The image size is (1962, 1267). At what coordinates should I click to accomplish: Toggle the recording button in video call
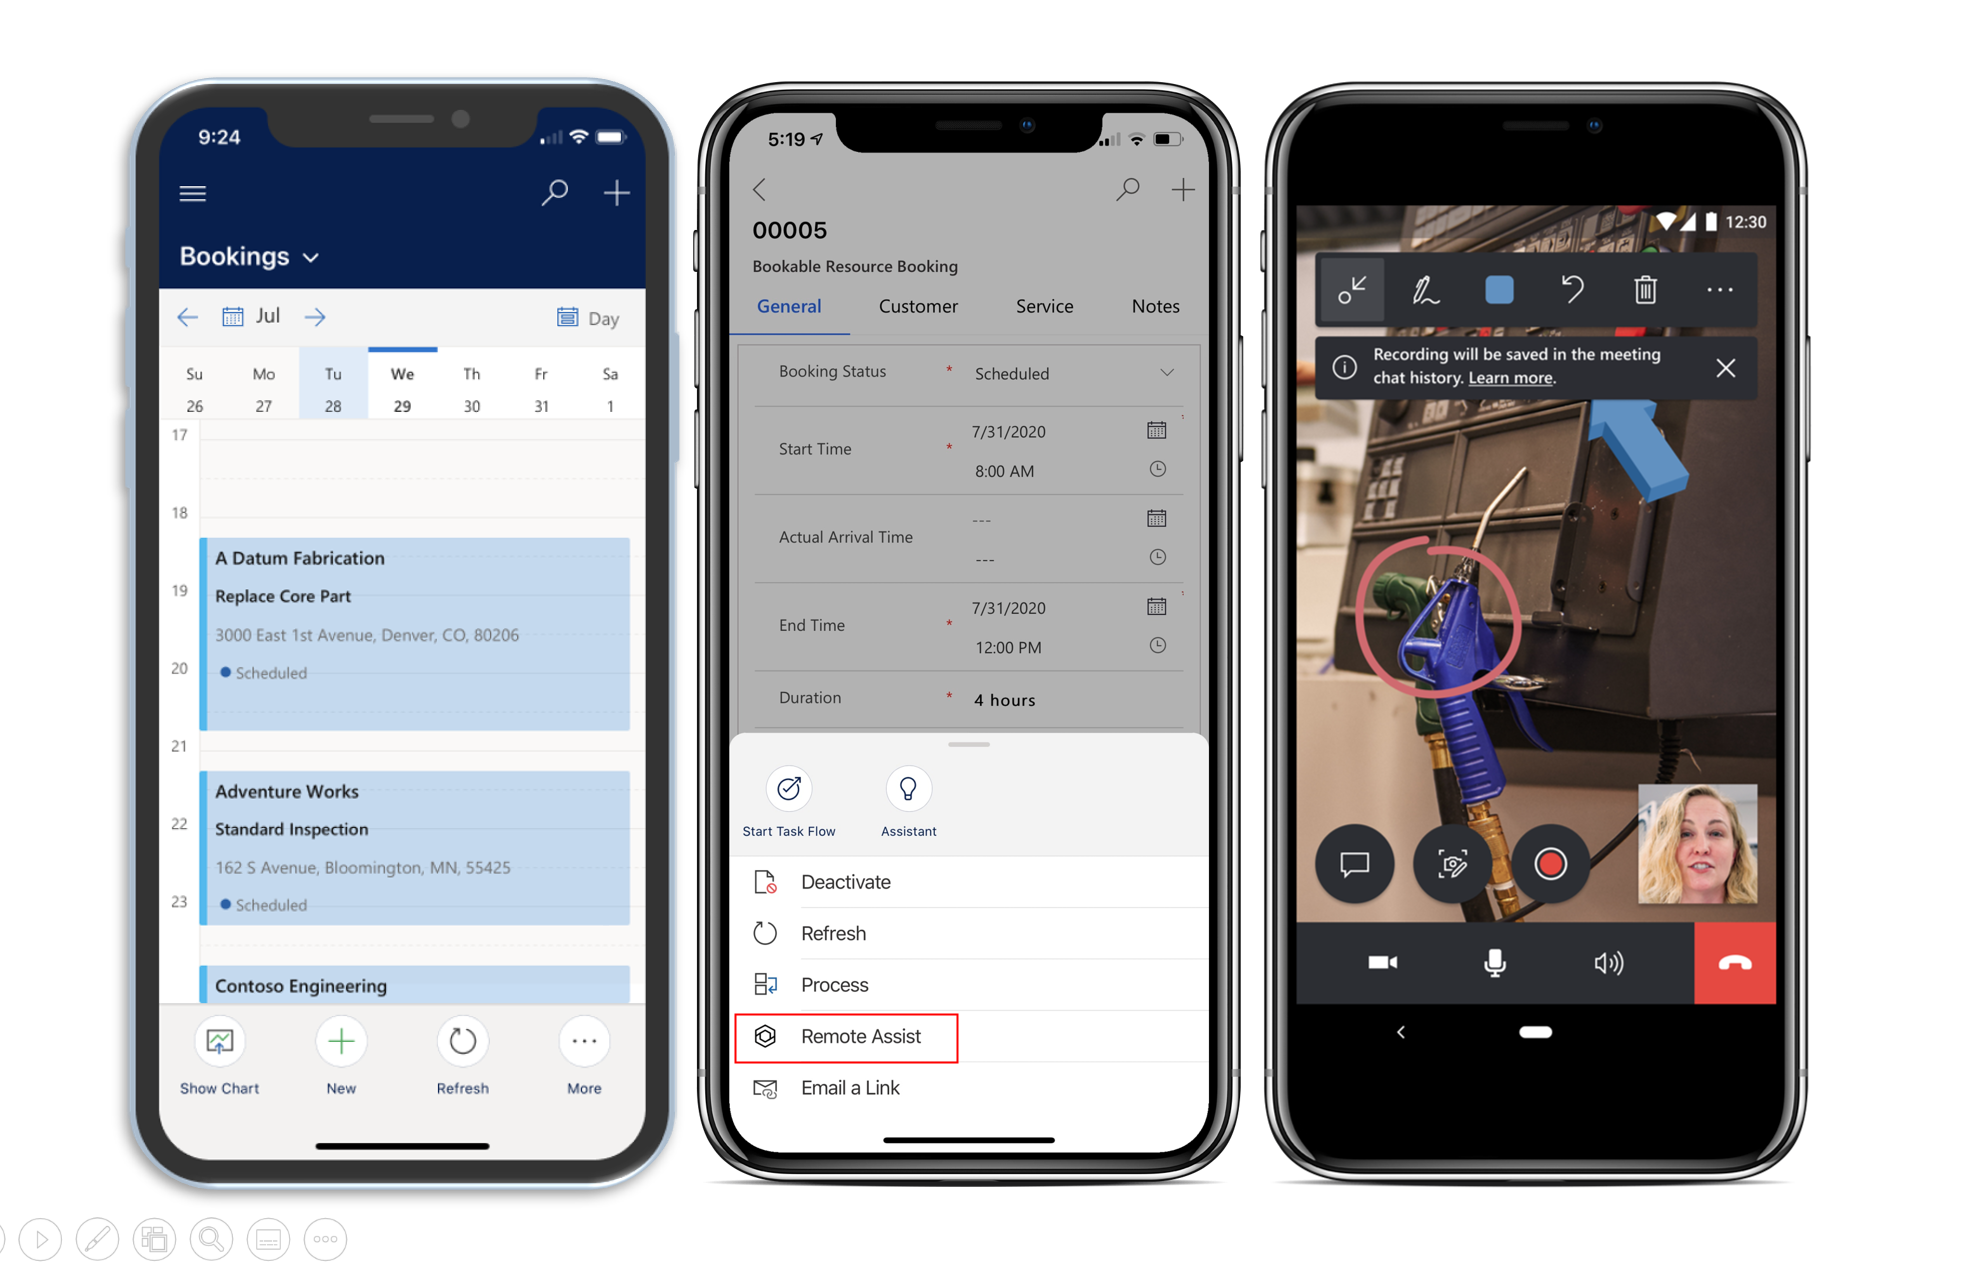(1547, 862)
